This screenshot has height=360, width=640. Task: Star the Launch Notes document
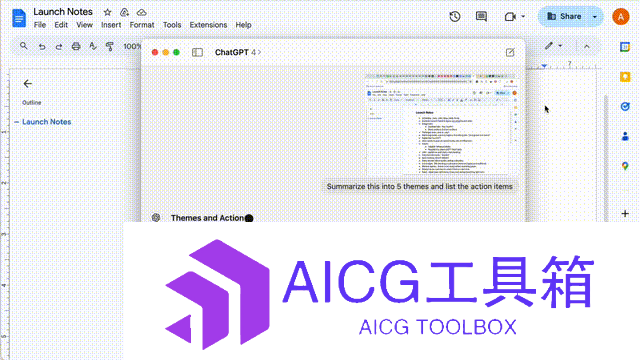point(107,12)
